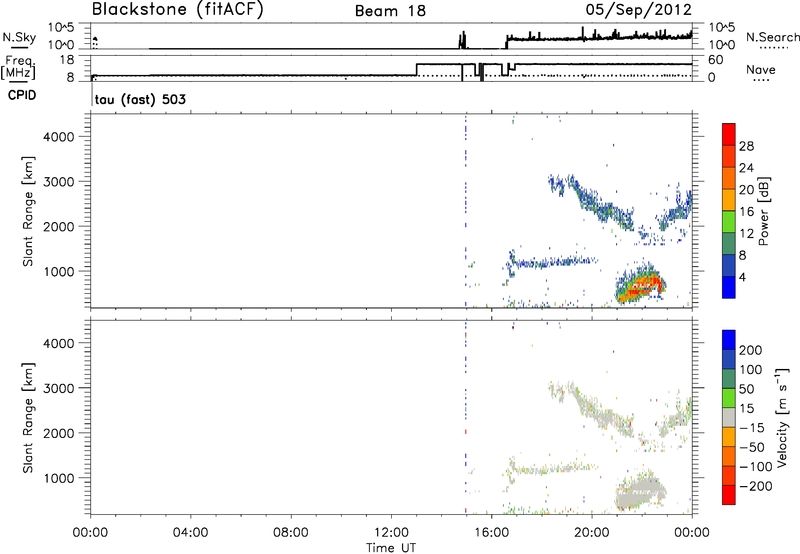Click the strong red echo patch in power panel

pyautogui.click(x=643, y=287)
